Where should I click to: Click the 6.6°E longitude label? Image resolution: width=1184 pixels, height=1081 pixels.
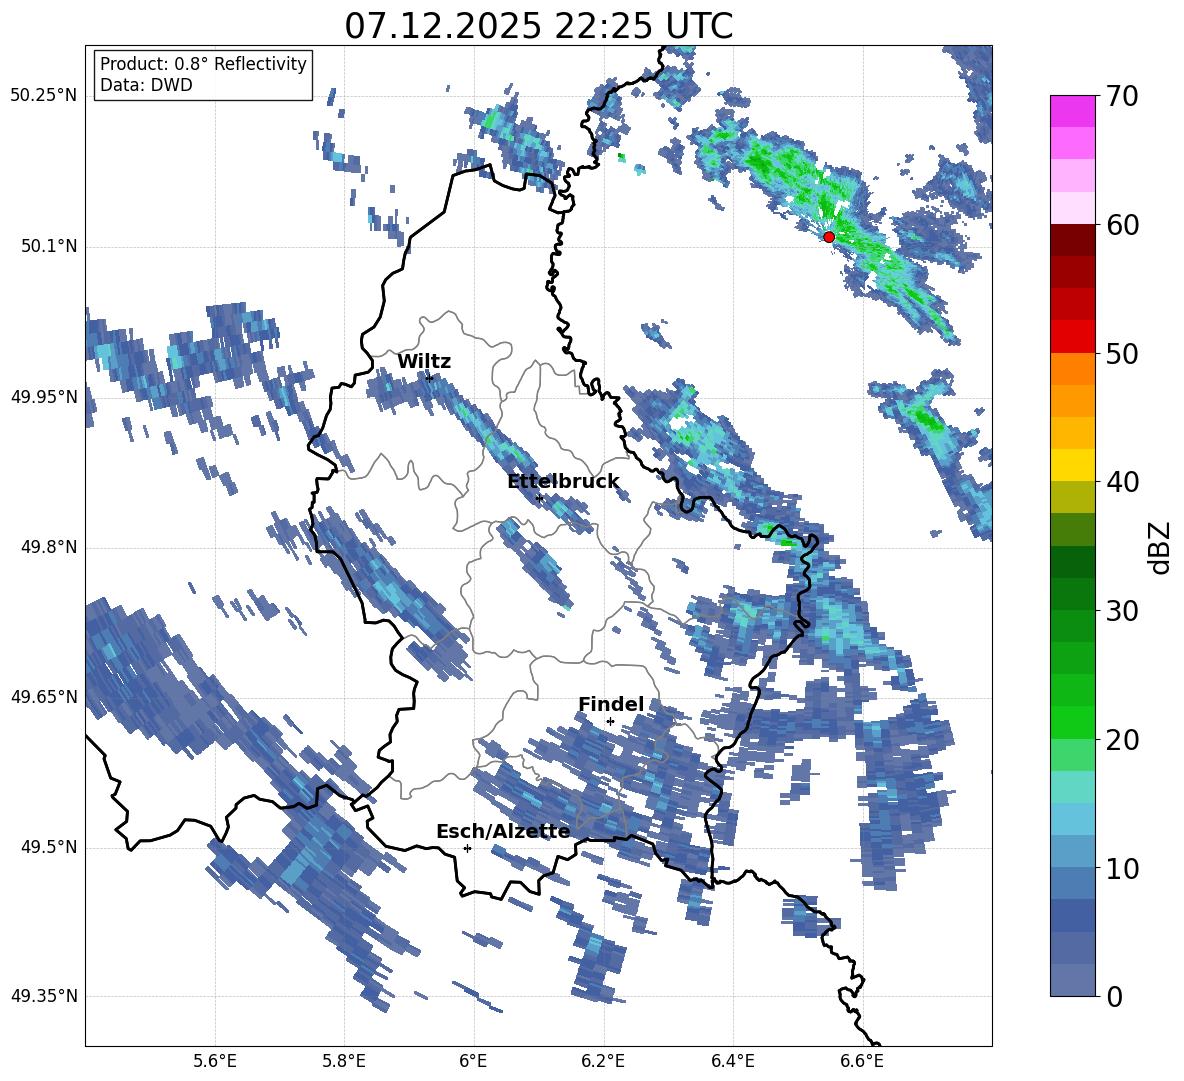(862, 1062)
